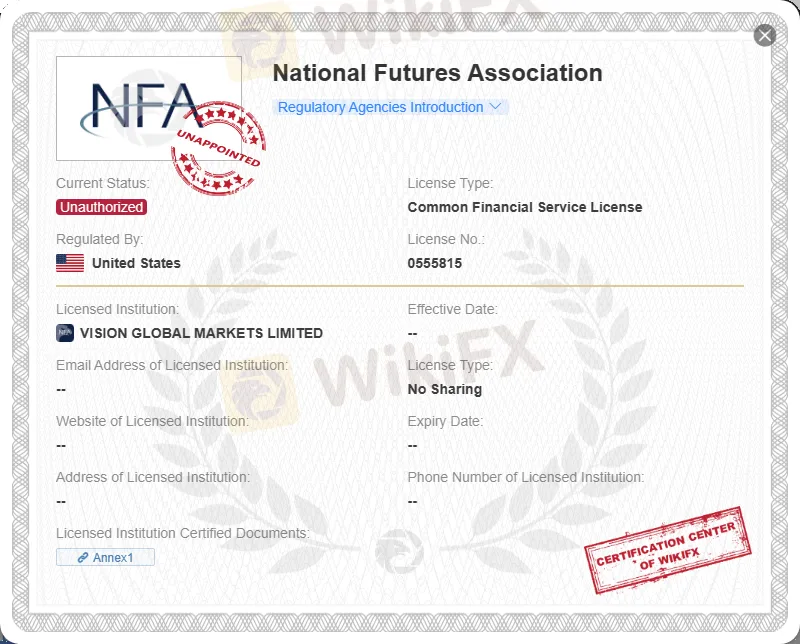This screenshot has height=644, width=800.
Task: Click the institution logo beside VISION GLOBAL MARKETS
Action: point(64,332)
